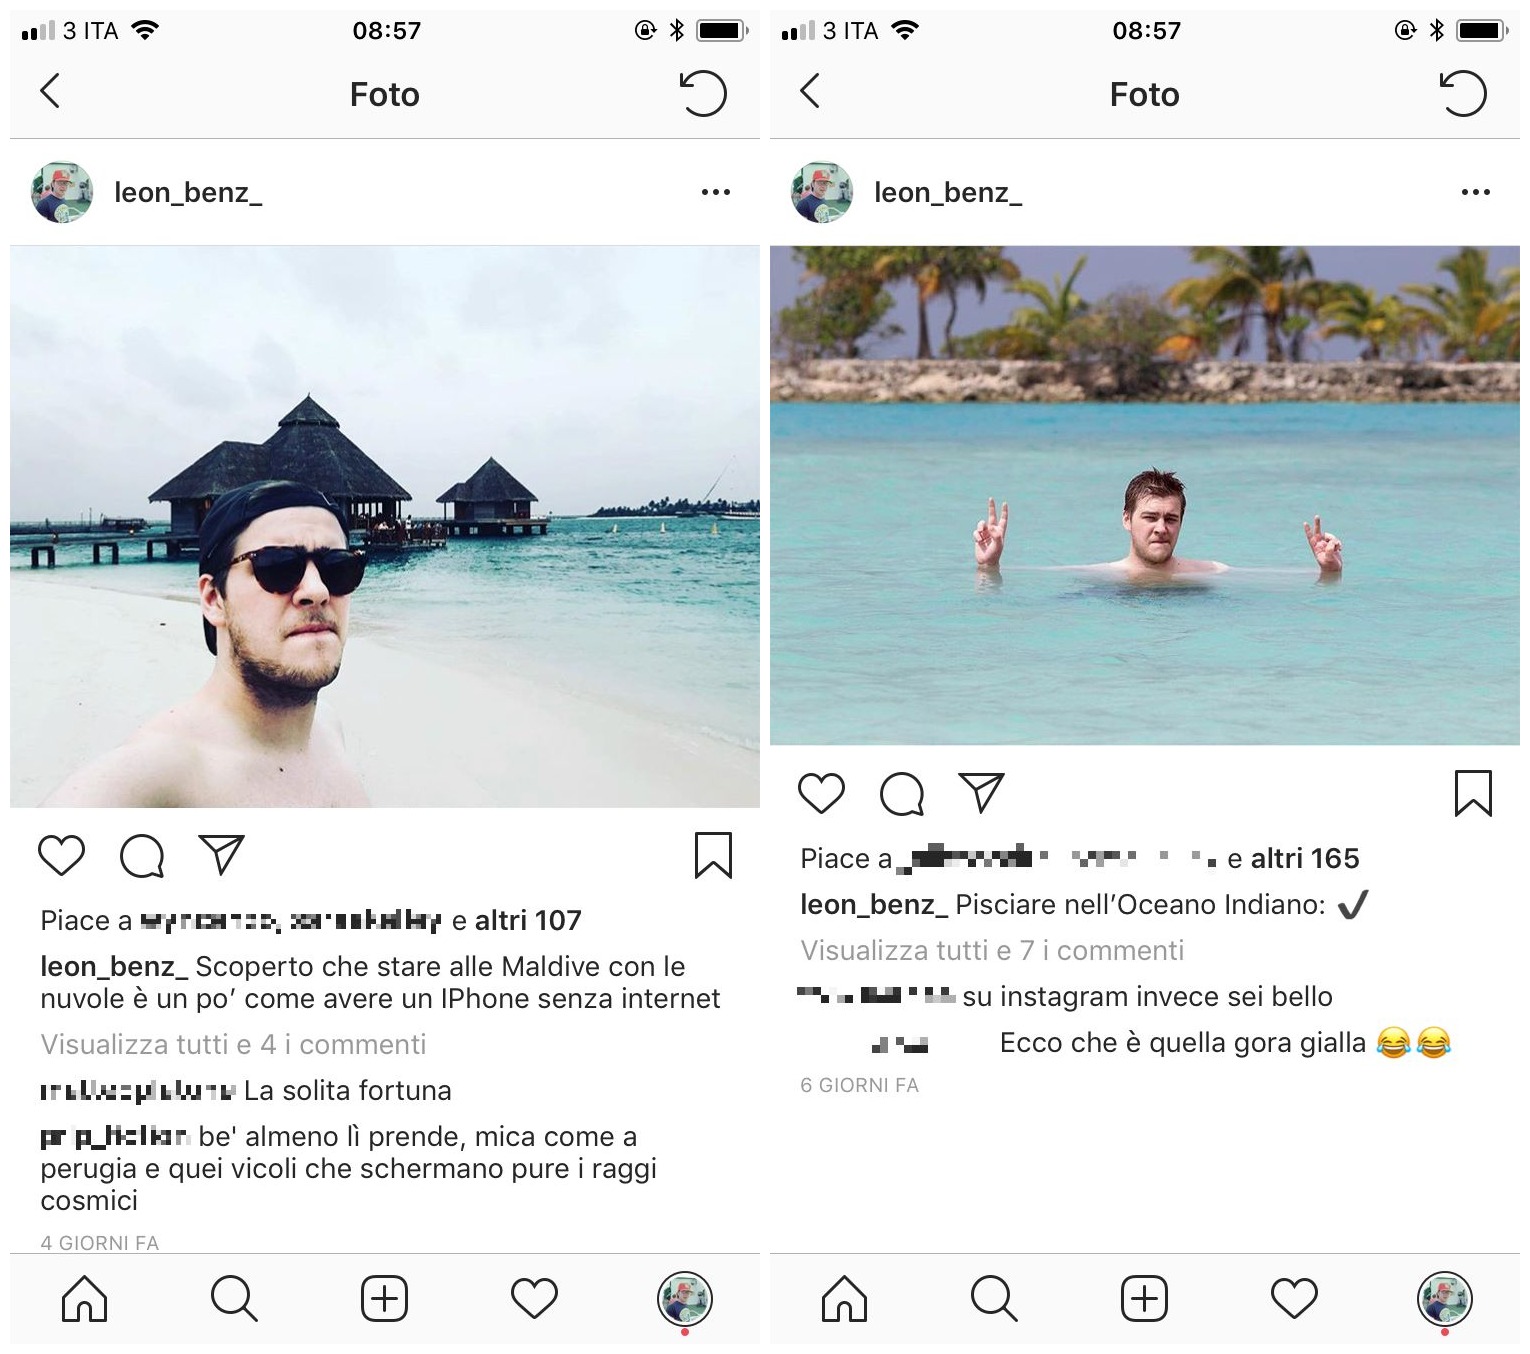Save the ocean swimming photo with bookmark

[x=1473, y=793]
